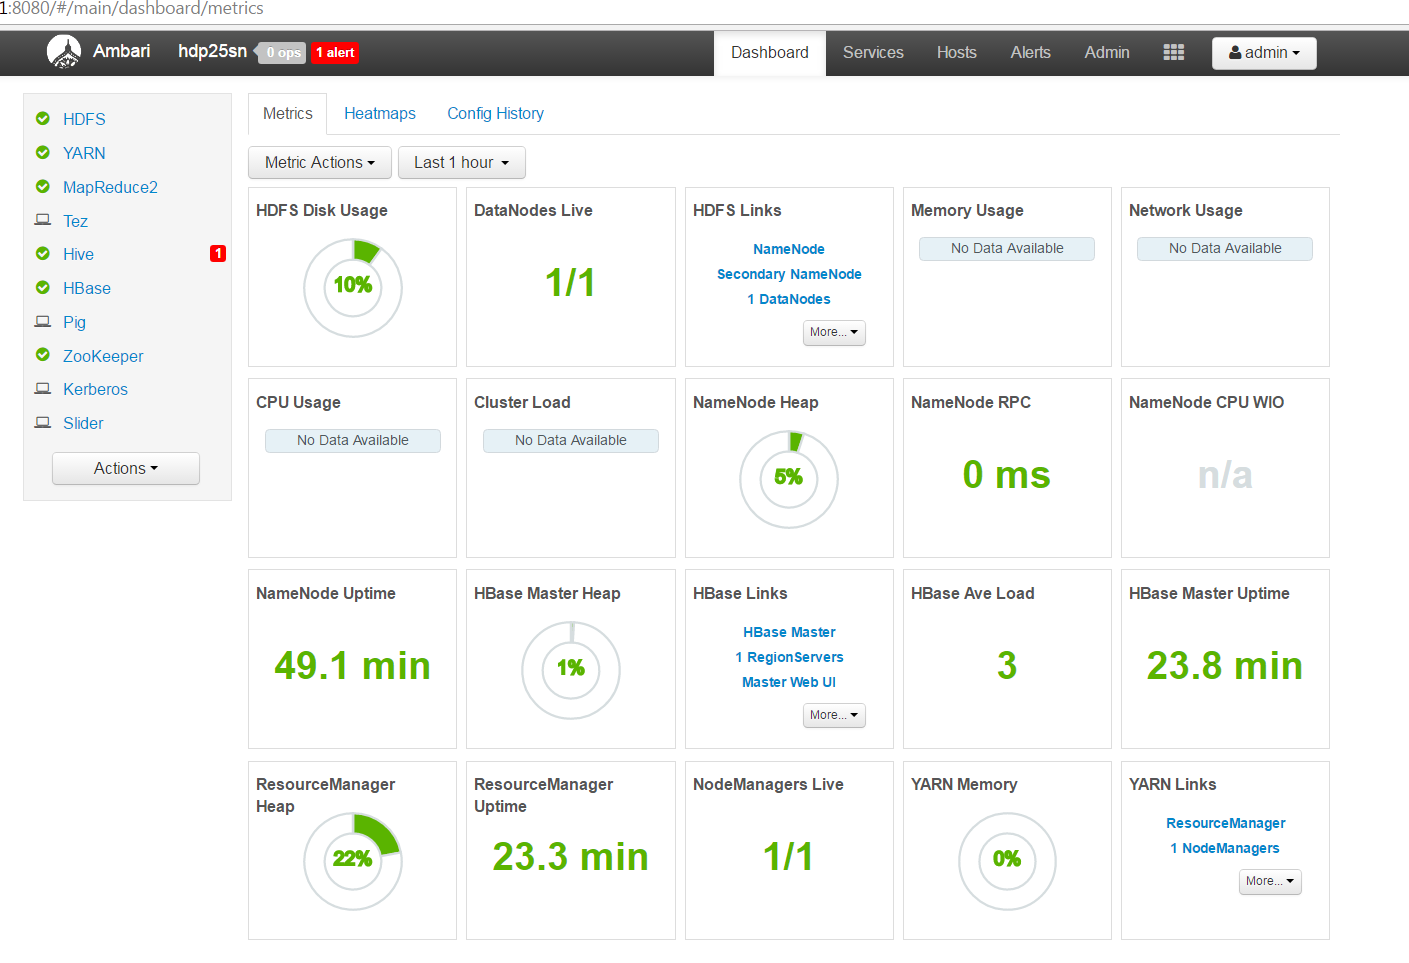The height and width of the screenshot is (963, 1409).
Task: Click the MapReduce2 green status icon
Action: (43, 186)
